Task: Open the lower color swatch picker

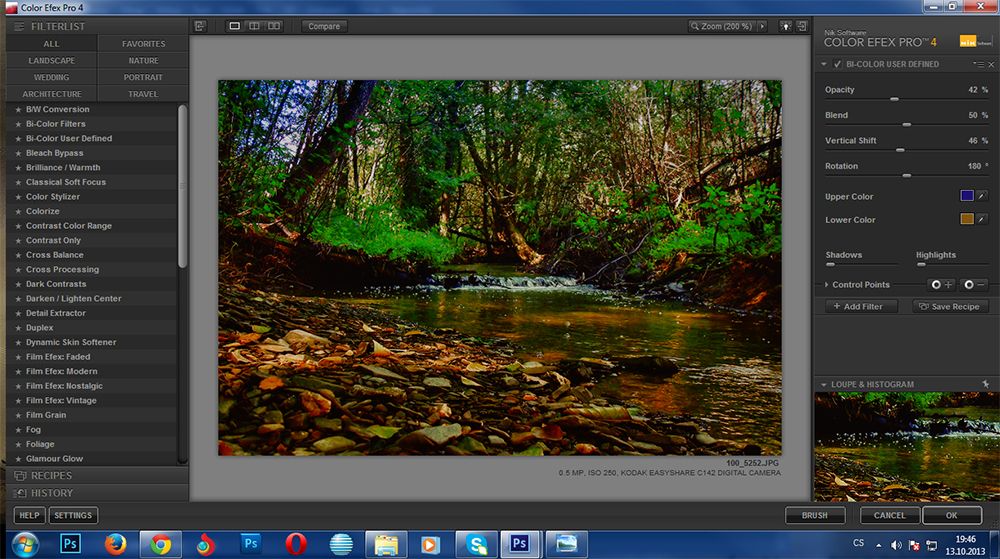Action: coord(966,219)
